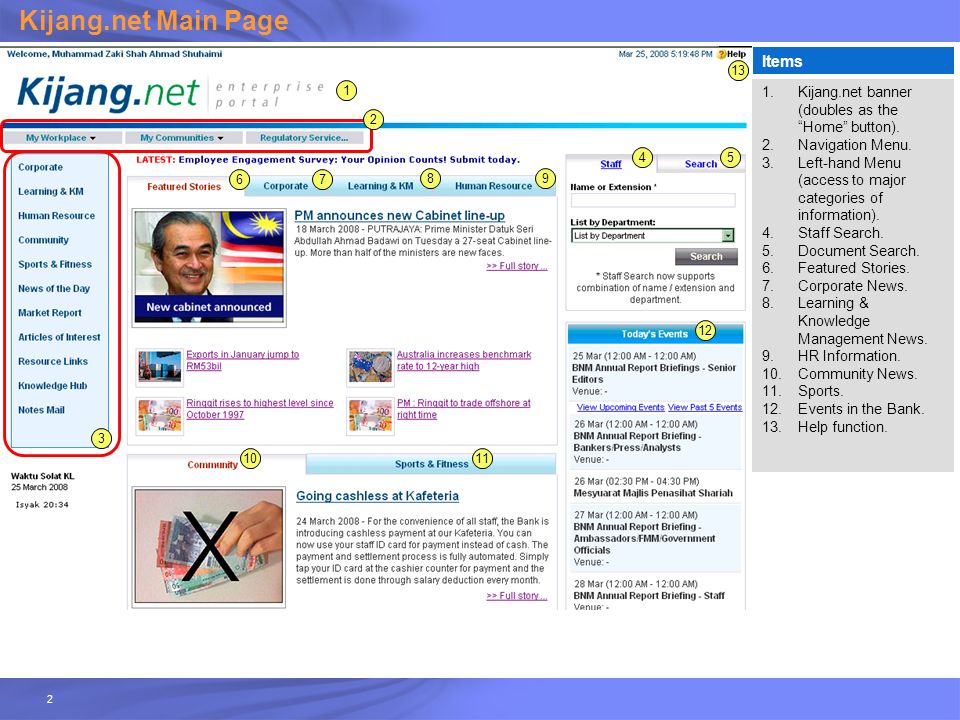Open Resource Links menu item

pos(53,361)
